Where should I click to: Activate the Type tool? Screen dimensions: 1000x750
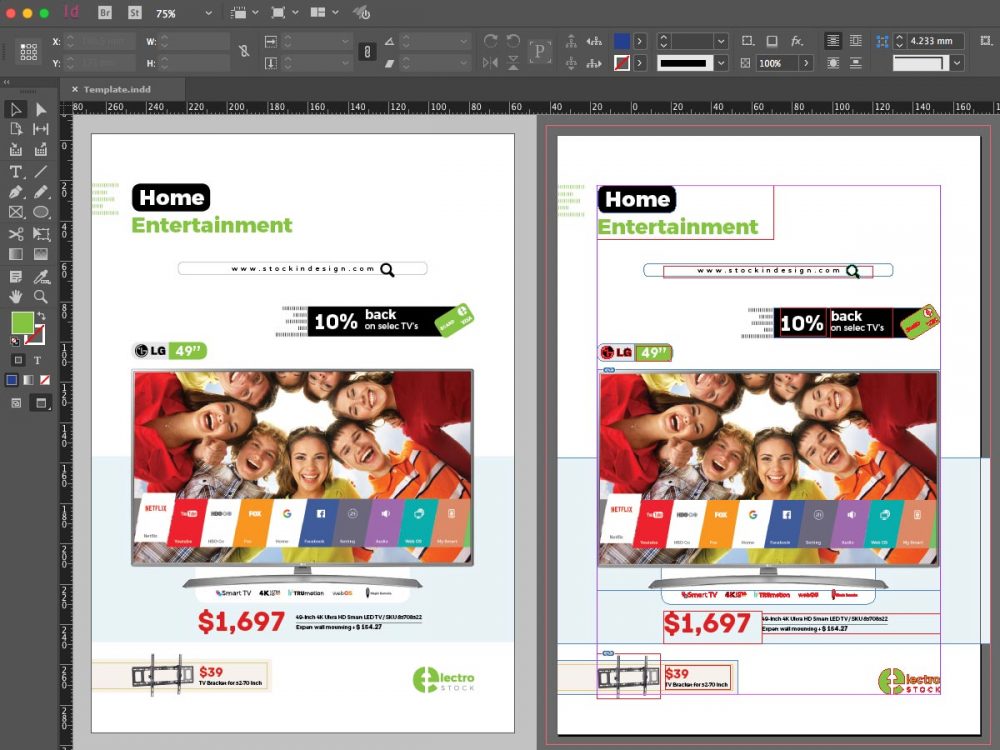tap(16, 172)
